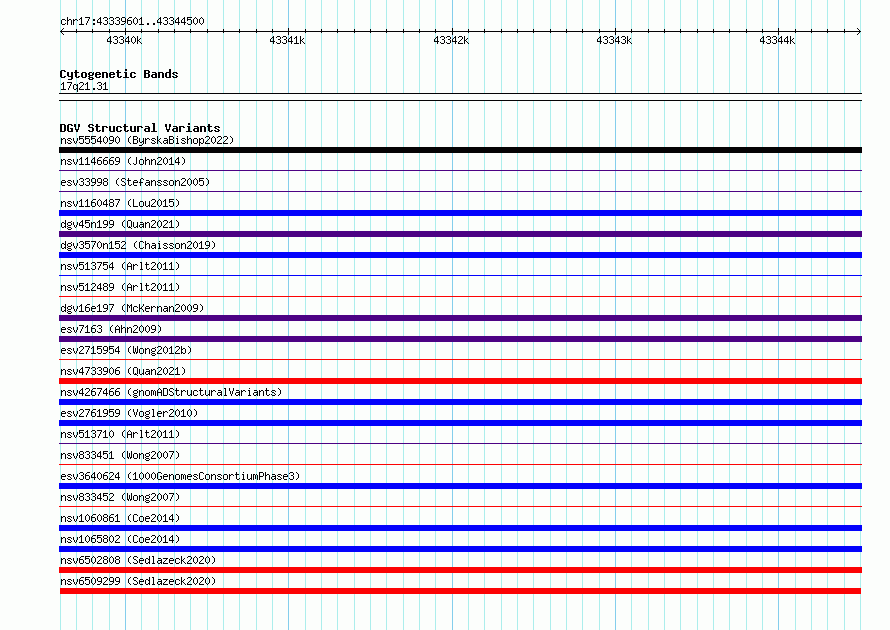Screen dimensions: 890x630
Task: Click red bar under nsv6509299
Action: click(460, 591)
